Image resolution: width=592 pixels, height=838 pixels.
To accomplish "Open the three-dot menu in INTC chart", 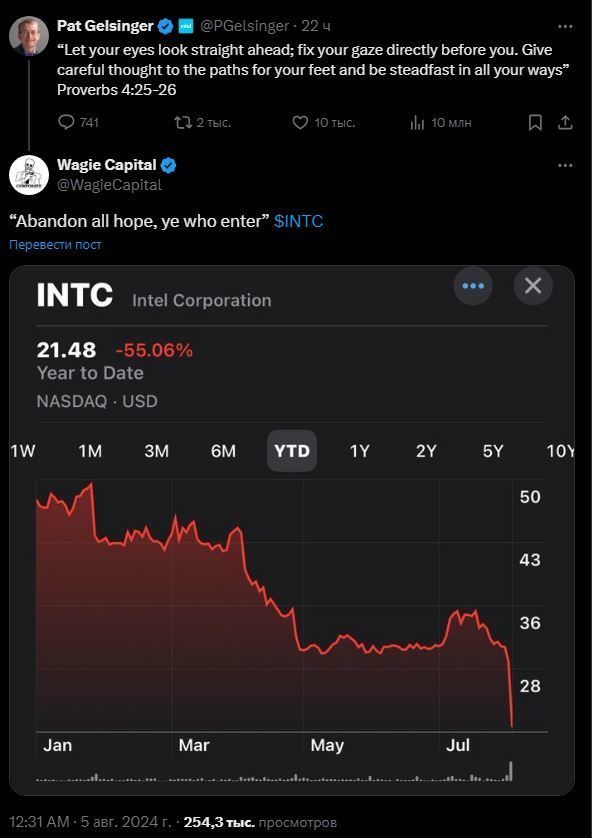I will coord(473,286).
